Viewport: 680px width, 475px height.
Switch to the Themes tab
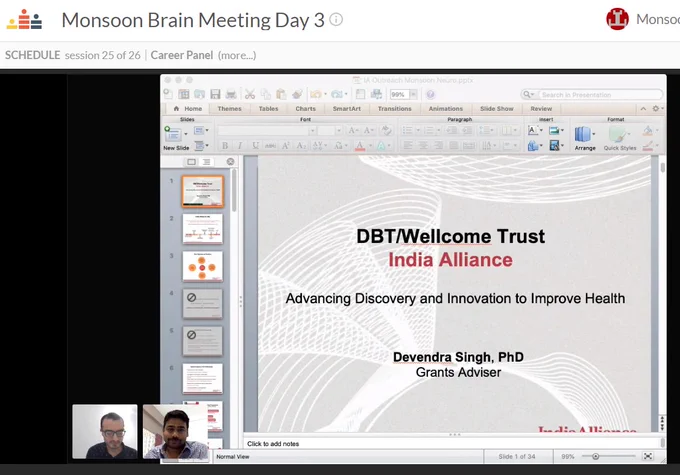pos(229,108)
